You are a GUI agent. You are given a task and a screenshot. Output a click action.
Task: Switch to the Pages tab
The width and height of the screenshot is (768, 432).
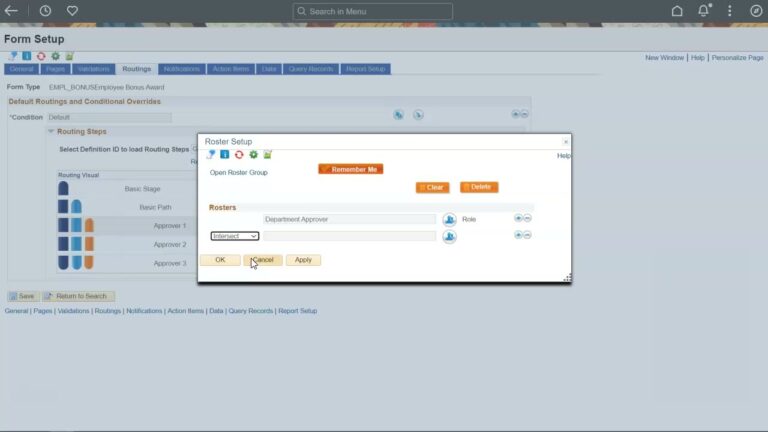click(x=55, y=69)
